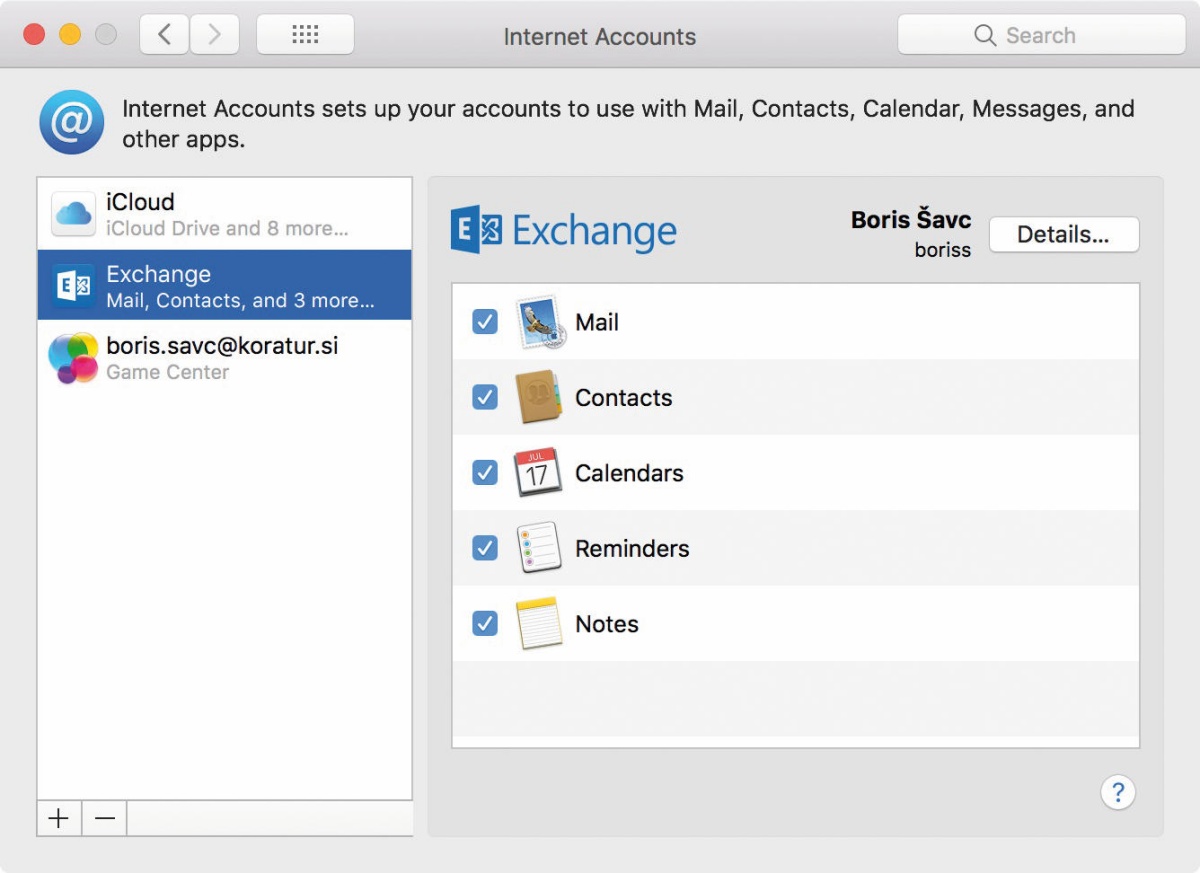Click the Notes service label
Viewport: 1200px width, 873px height.
tap(607, 624)
